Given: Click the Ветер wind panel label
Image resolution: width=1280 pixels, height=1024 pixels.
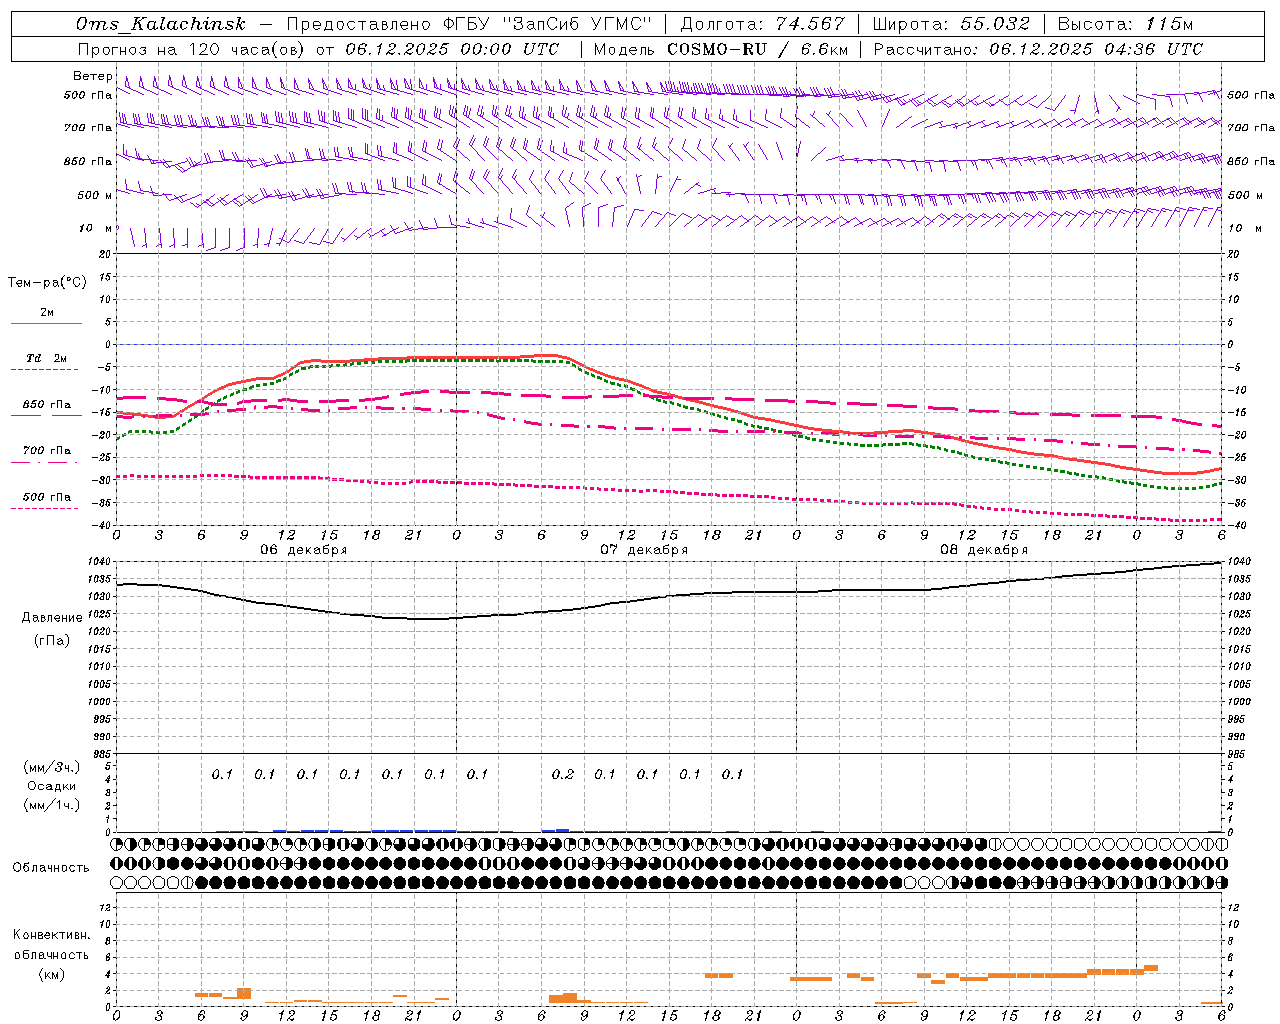Looking at the screenshot, I should click(92, 76).
